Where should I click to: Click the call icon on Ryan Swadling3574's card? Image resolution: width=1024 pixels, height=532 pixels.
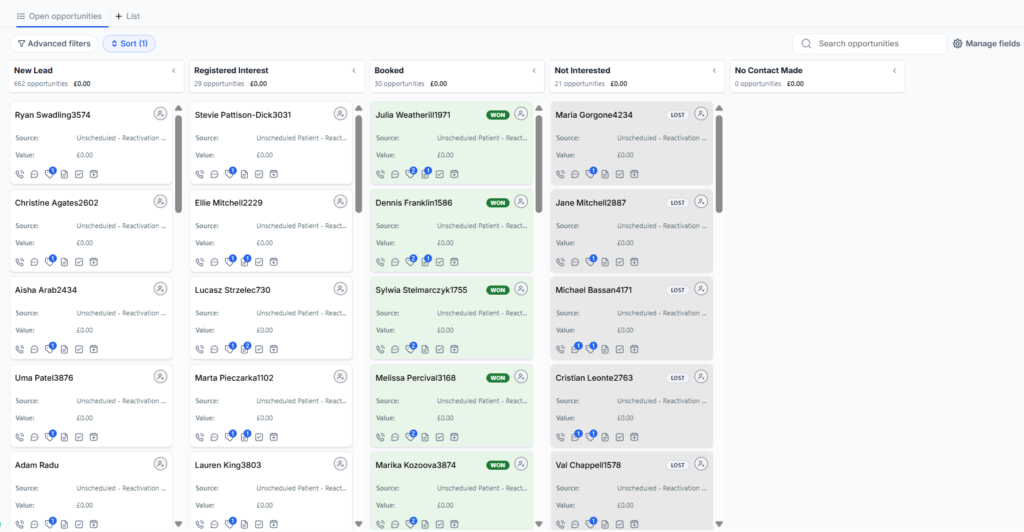(x=20, y=174)
